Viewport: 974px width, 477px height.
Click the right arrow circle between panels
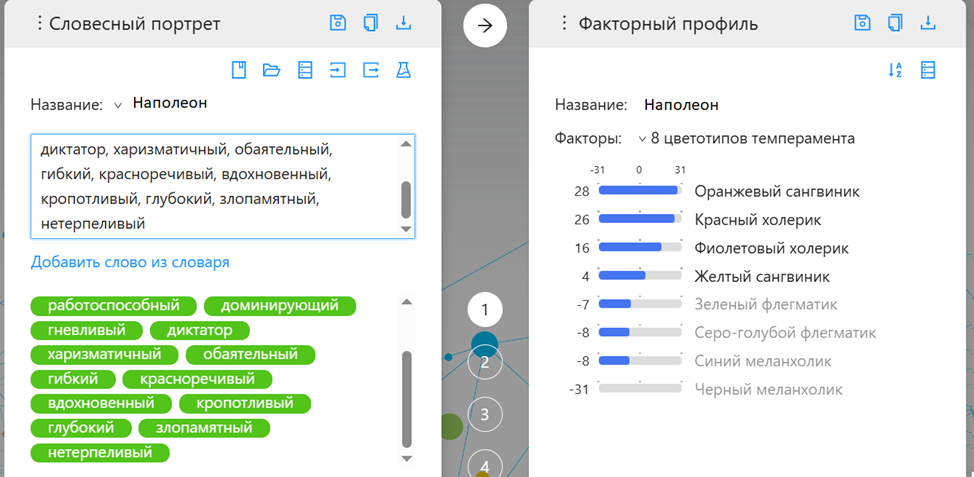pyautogui.click(x=485, y=25)
